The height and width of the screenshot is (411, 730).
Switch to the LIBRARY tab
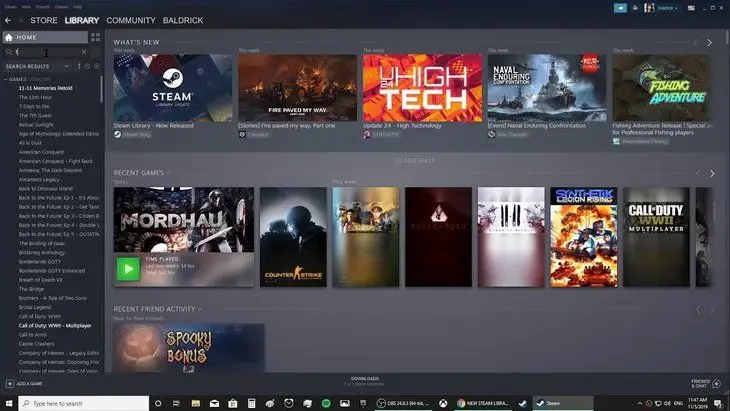82,20
